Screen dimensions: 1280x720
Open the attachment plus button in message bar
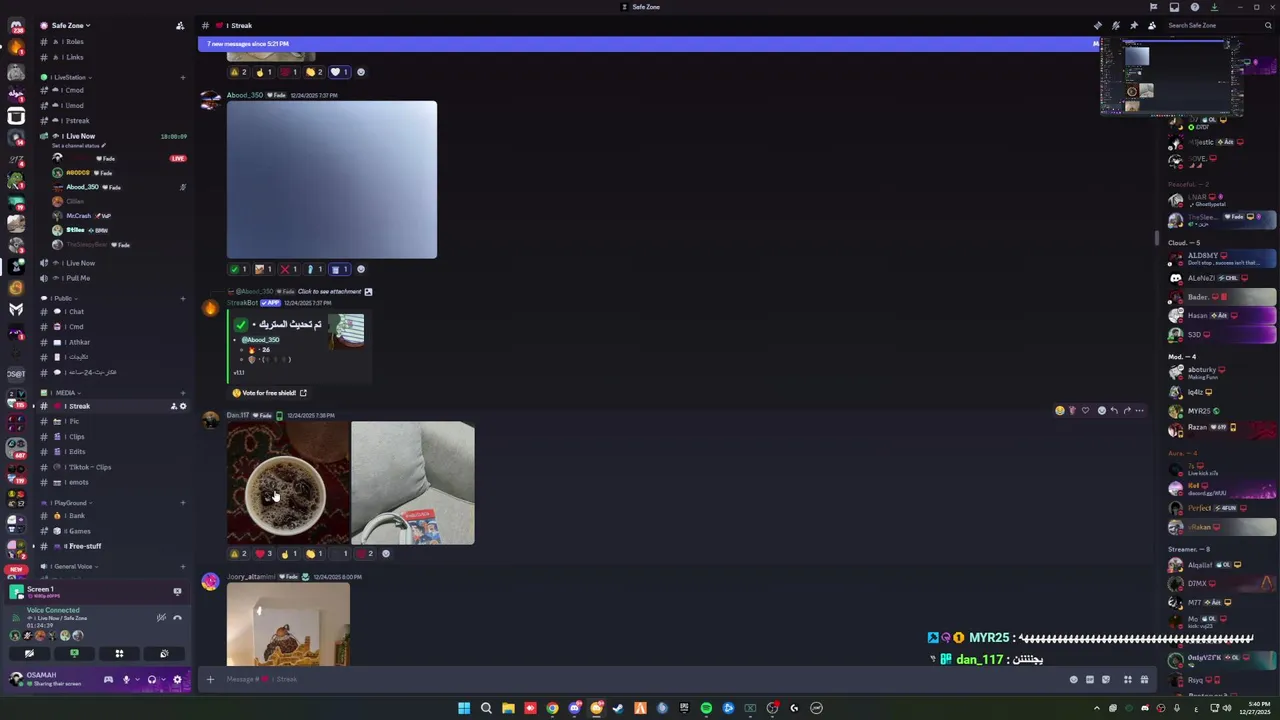coord(210,680)
